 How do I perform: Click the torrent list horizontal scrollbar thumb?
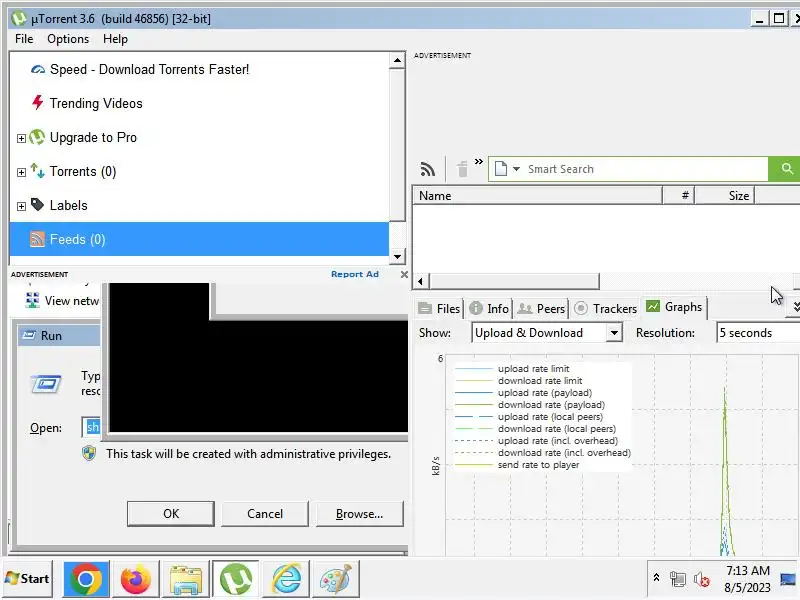[514, 281]
